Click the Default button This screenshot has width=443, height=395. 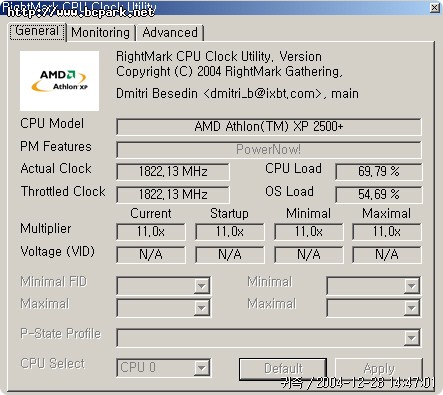[x=283, y=369]
